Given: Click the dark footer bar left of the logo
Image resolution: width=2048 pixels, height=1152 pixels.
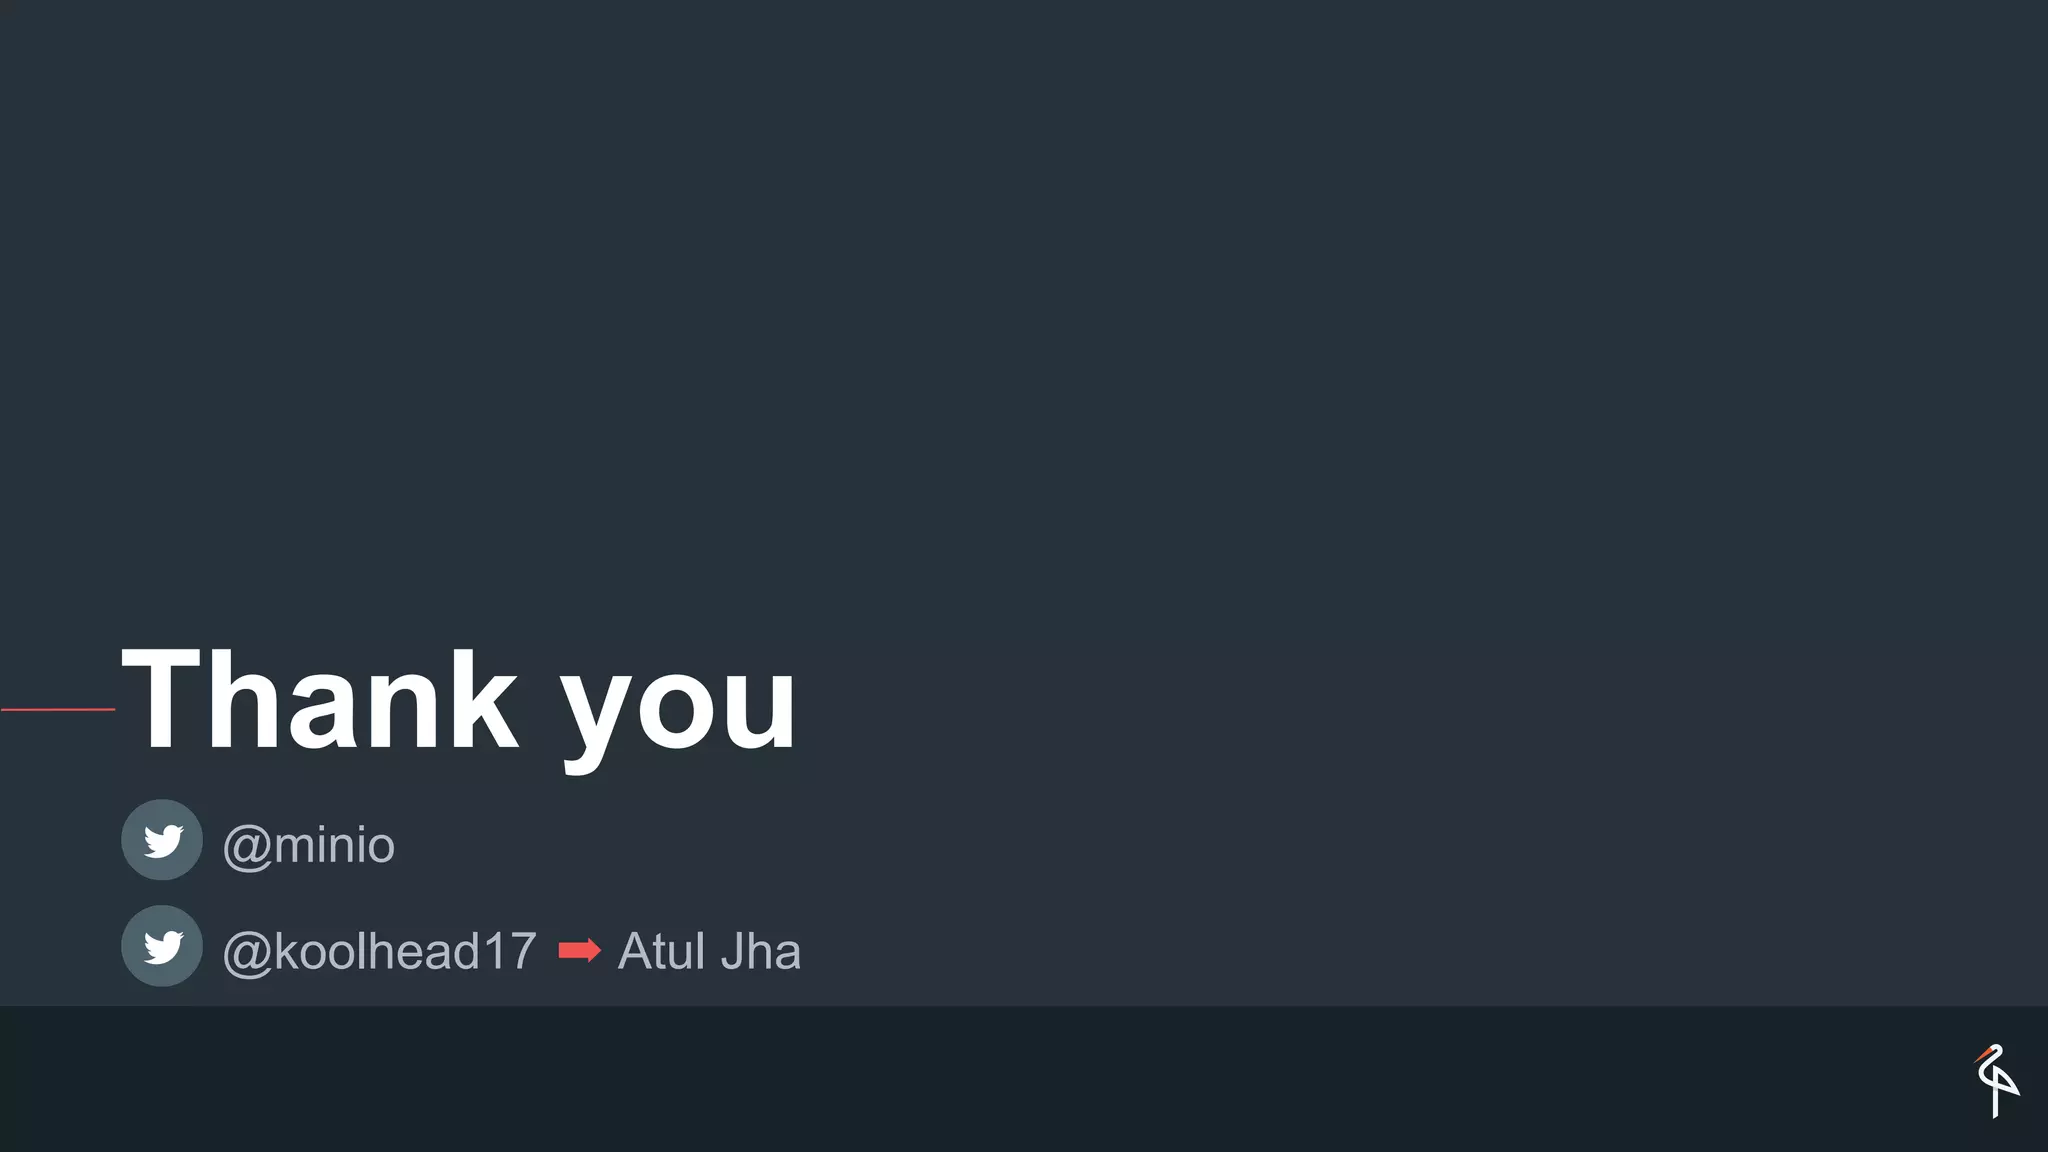Looking at the screenshot, I should (x=980, y=1079).
